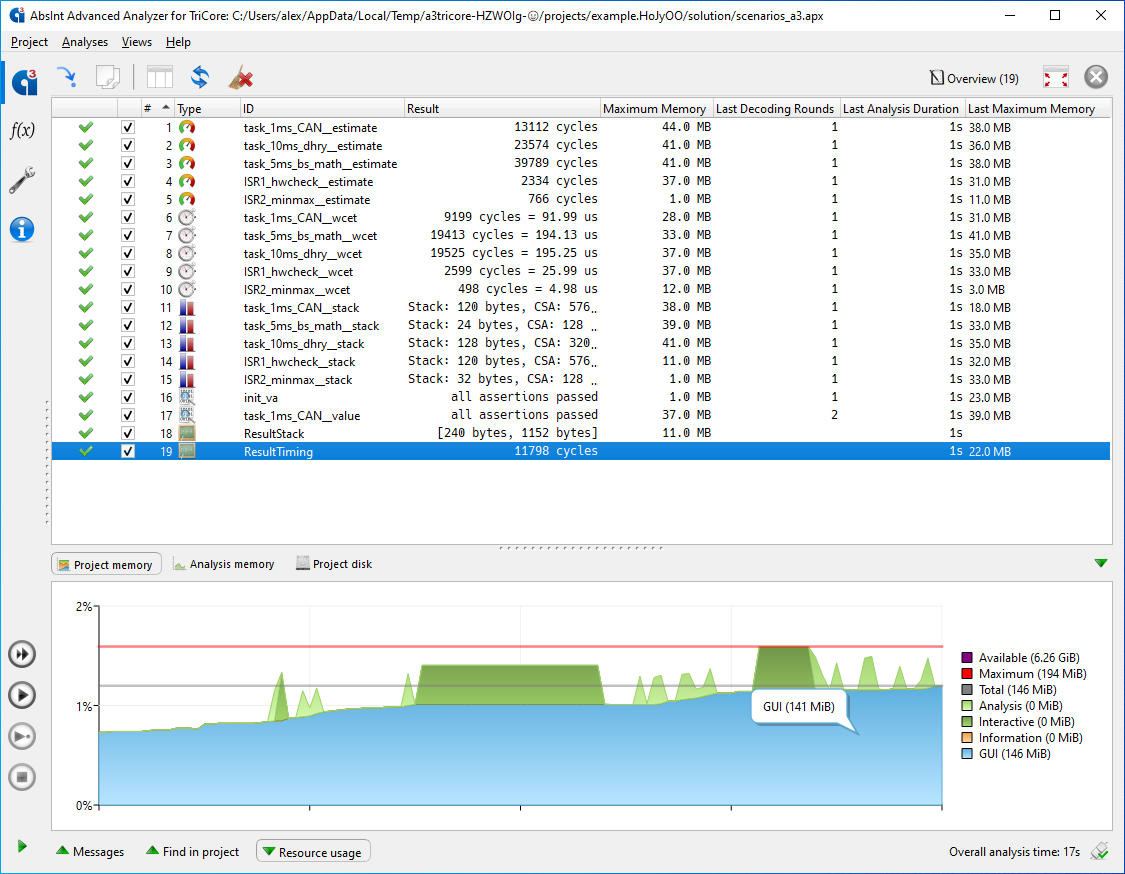Click the table columns toolbar icon
This screenshot has width=1125, height=874.
point(160,77)
